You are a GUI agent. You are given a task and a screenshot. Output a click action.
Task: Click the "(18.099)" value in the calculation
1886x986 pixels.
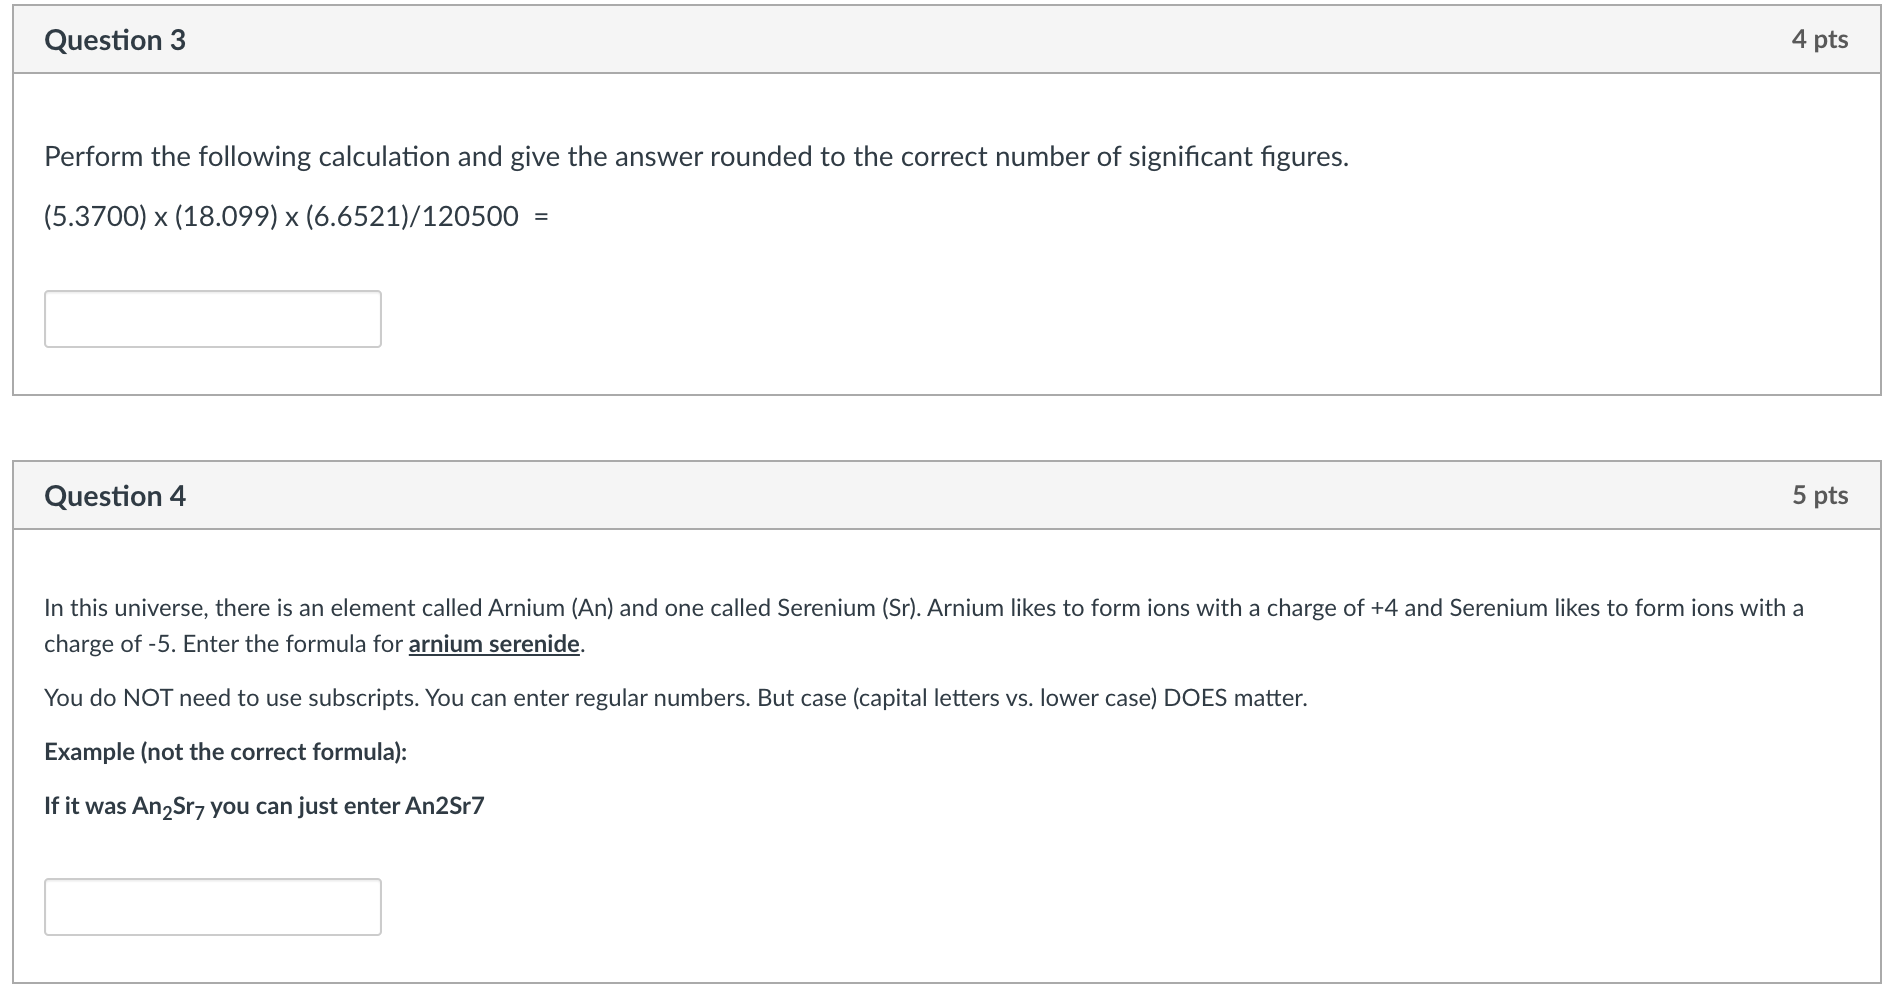226,216
